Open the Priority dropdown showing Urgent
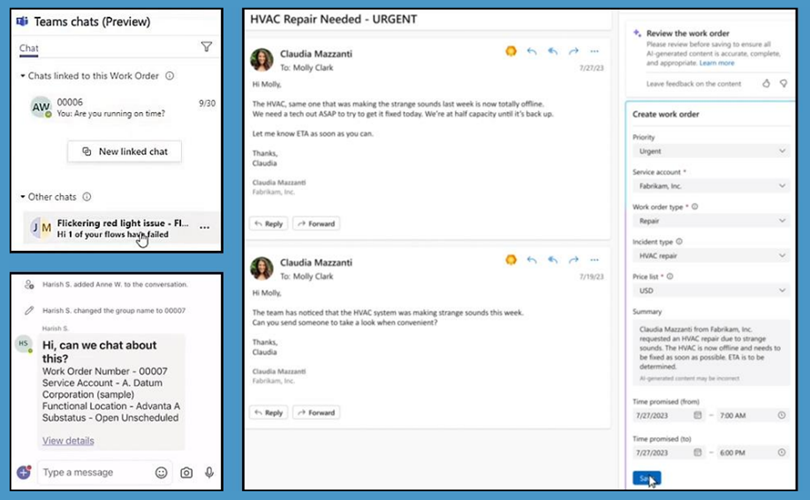810x500 pixels. point(711,151)
